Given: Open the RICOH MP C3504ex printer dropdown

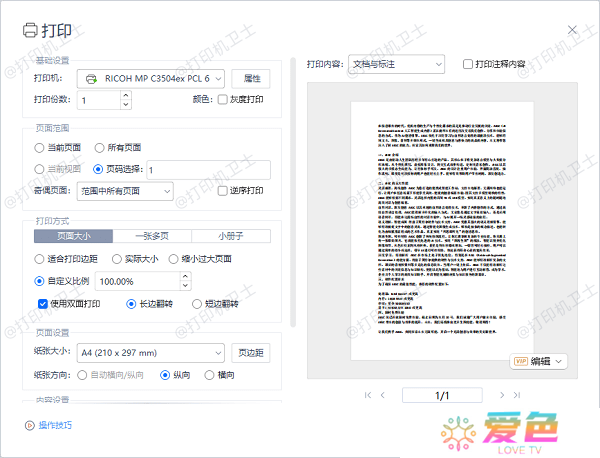Looking at the screenshot, I should point(151,79).
